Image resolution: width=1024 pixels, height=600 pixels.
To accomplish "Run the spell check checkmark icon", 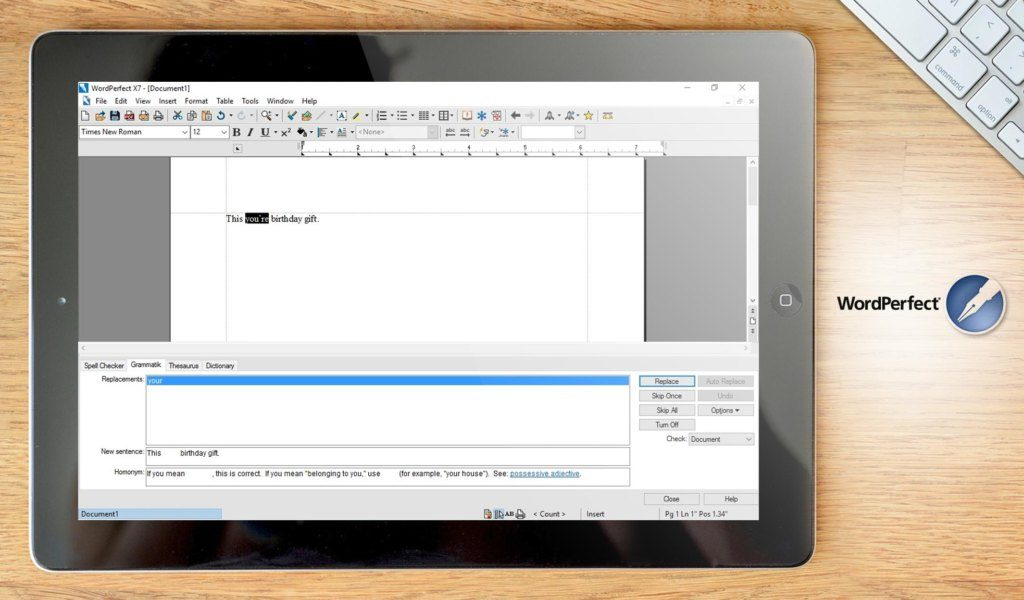I will [291, 116].
